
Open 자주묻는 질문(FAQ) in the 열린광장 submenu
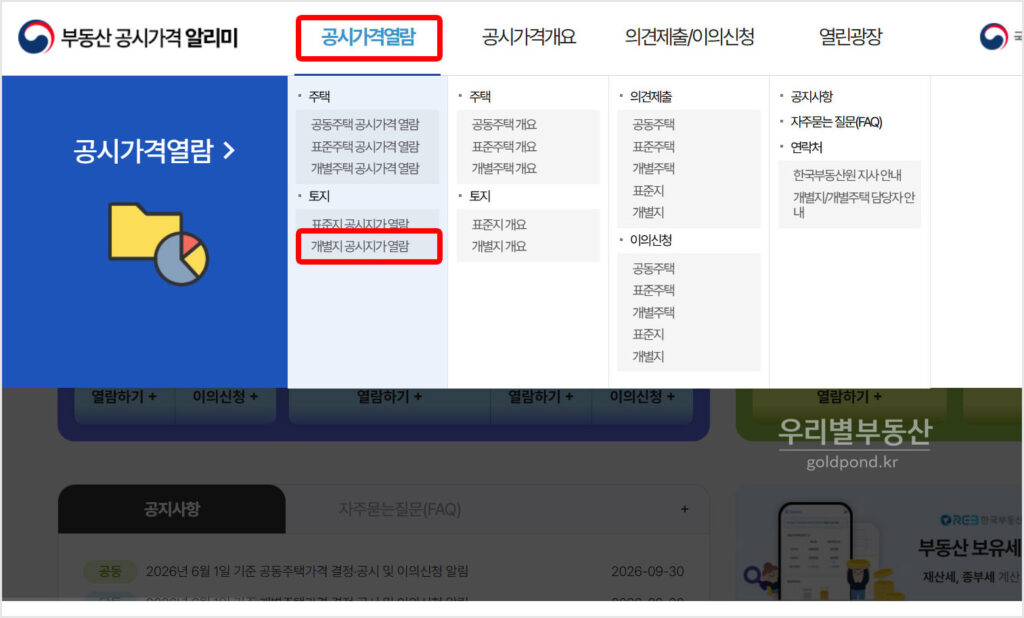tap(836, 122)
